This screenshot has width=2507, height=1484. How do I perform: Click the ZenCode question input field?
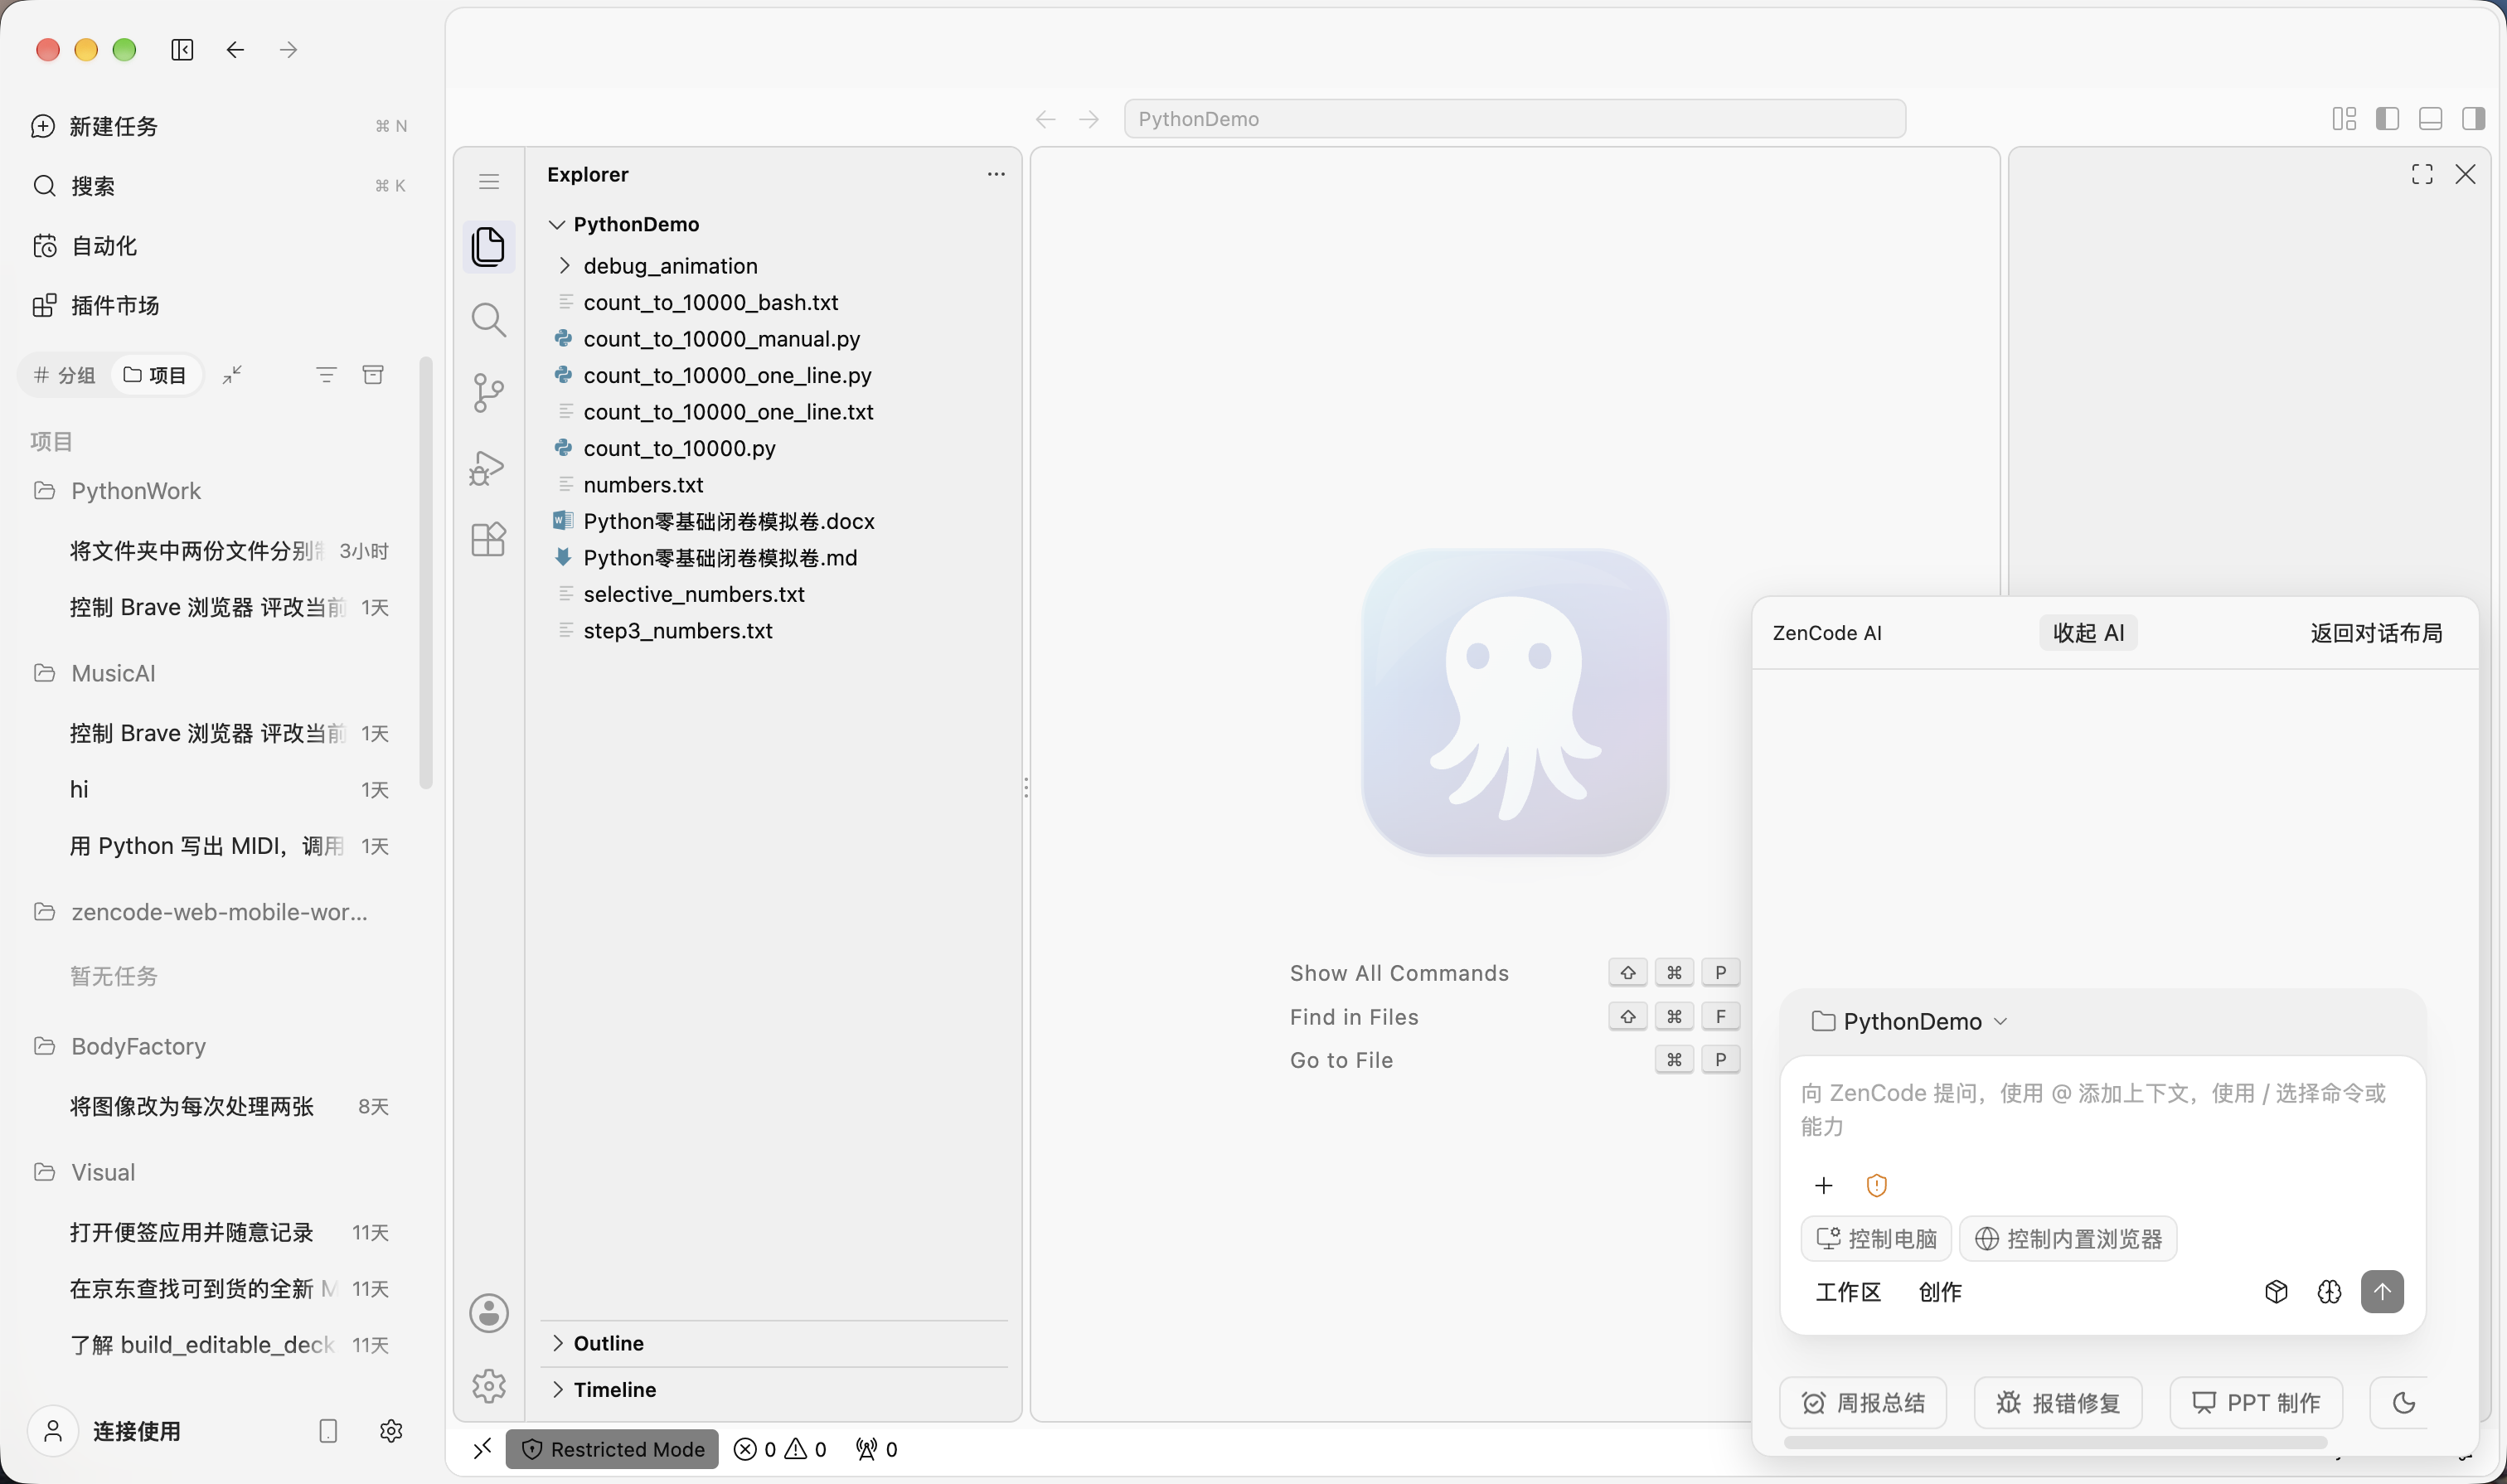[2103, 1110]
